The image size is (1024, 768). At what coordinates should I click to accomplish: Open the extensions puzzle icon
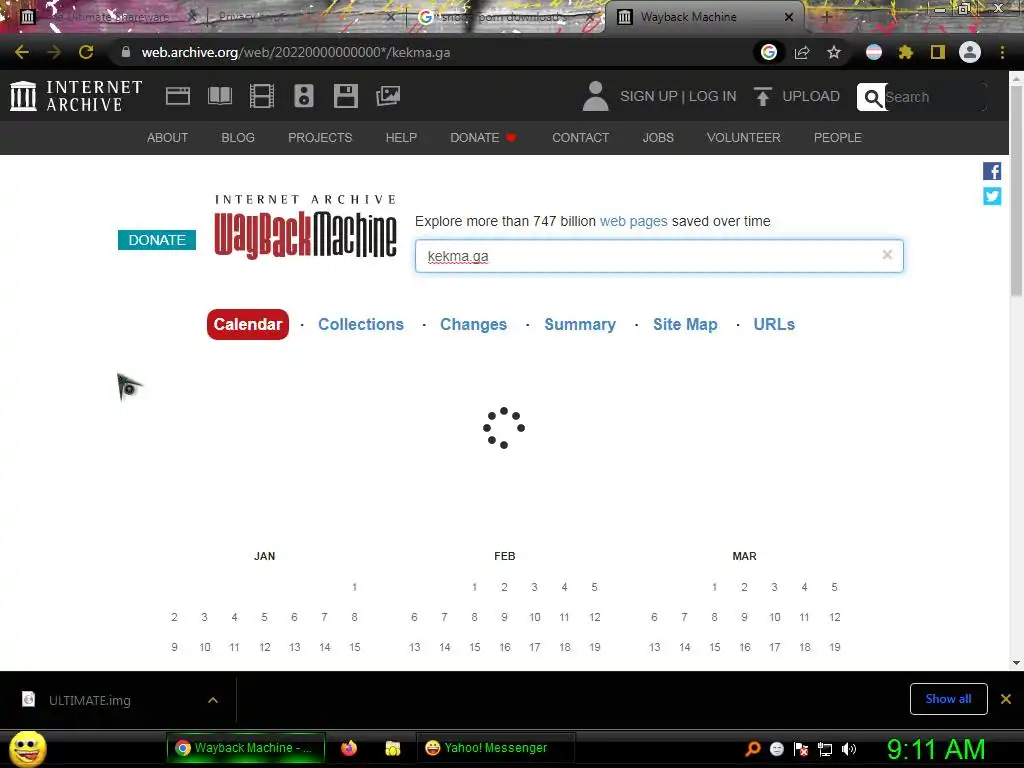tap(905, 52)
